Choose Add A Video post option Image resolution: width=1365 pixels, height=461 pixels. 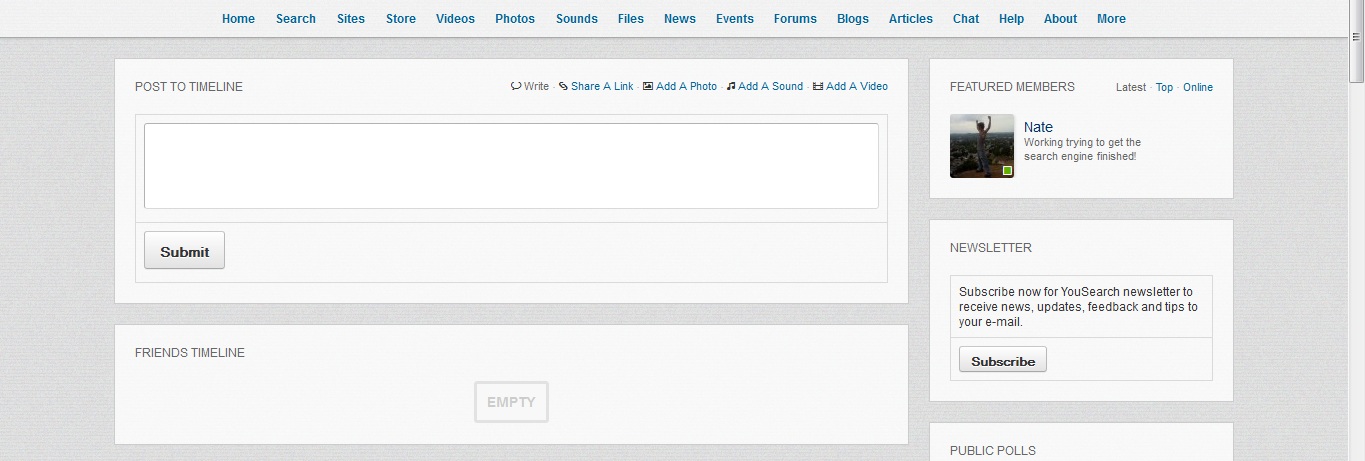(857, 87)
